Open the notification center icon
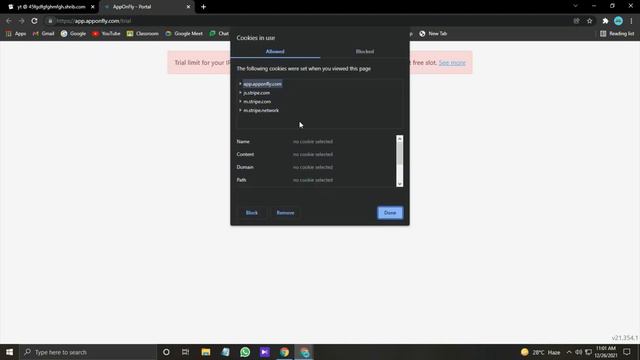 (627, 352)
